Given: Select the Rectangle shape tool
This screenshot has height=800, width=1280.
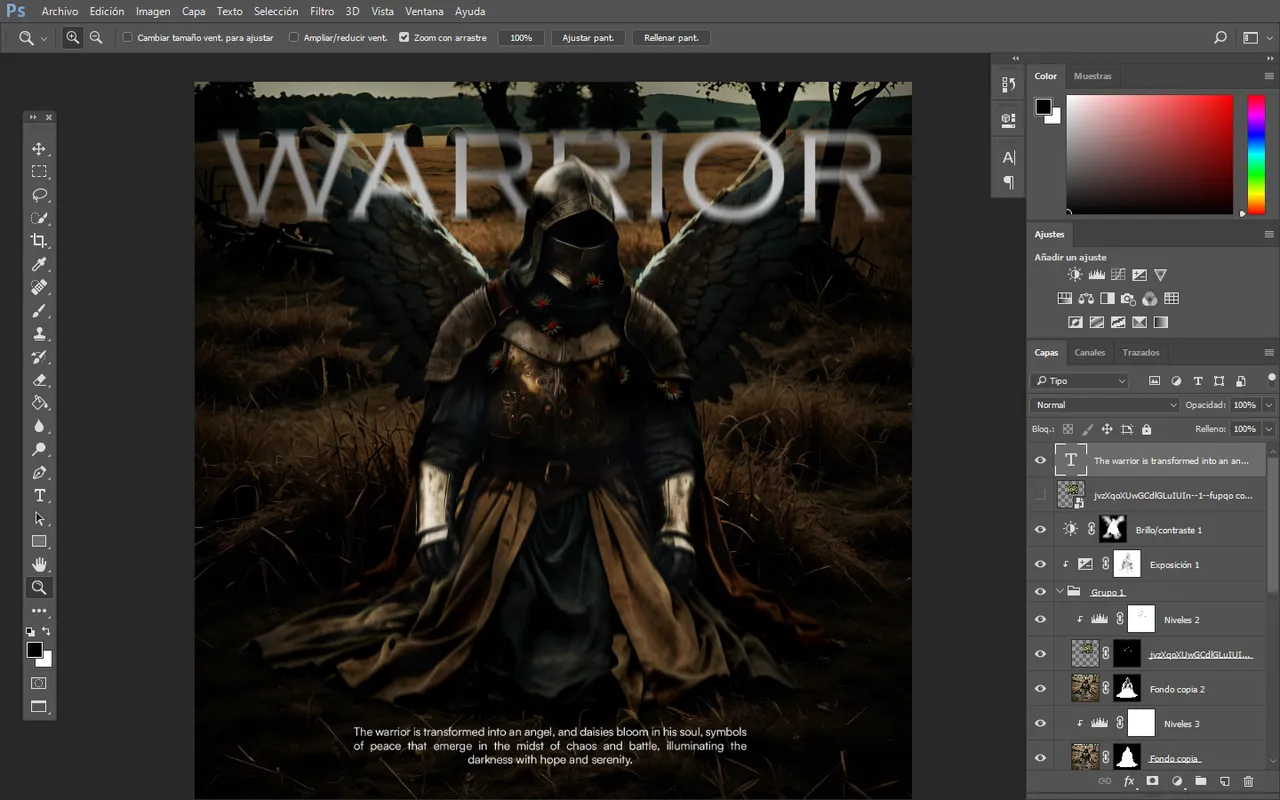Looking at the screenshot, I should (39, 541).
